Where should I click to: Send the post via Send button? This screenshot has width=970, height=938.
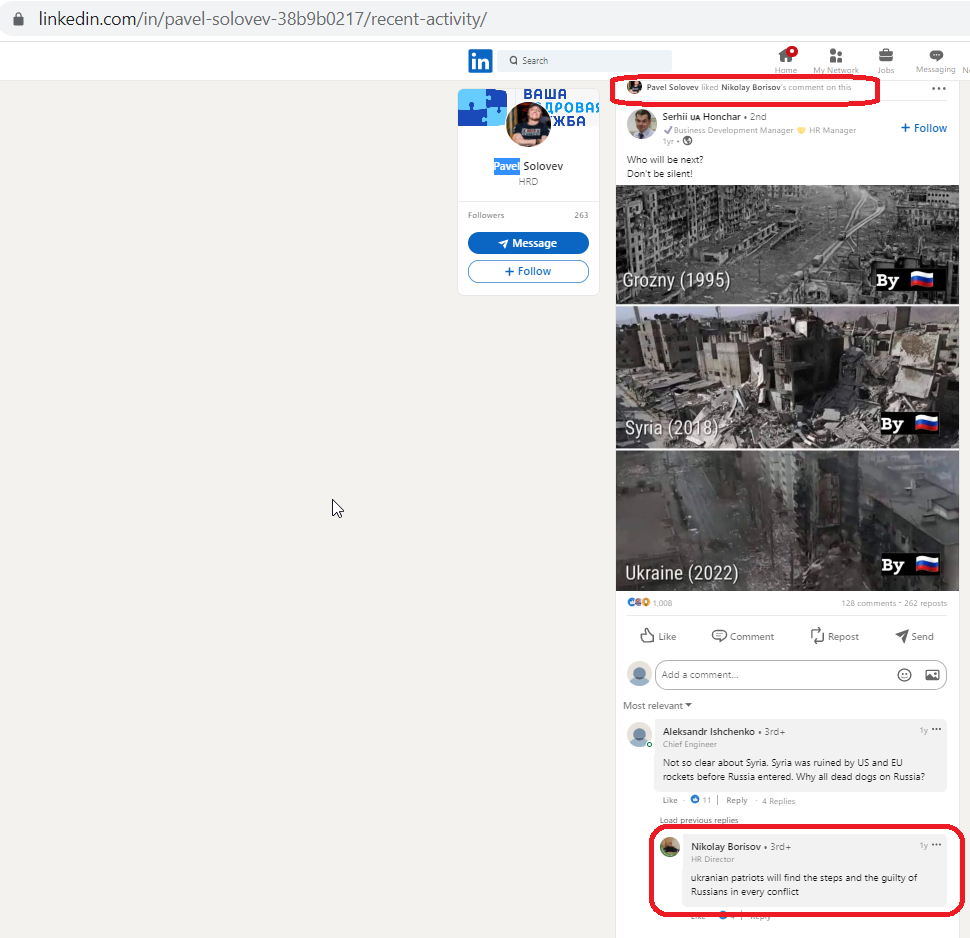click(x=914, y=636)
